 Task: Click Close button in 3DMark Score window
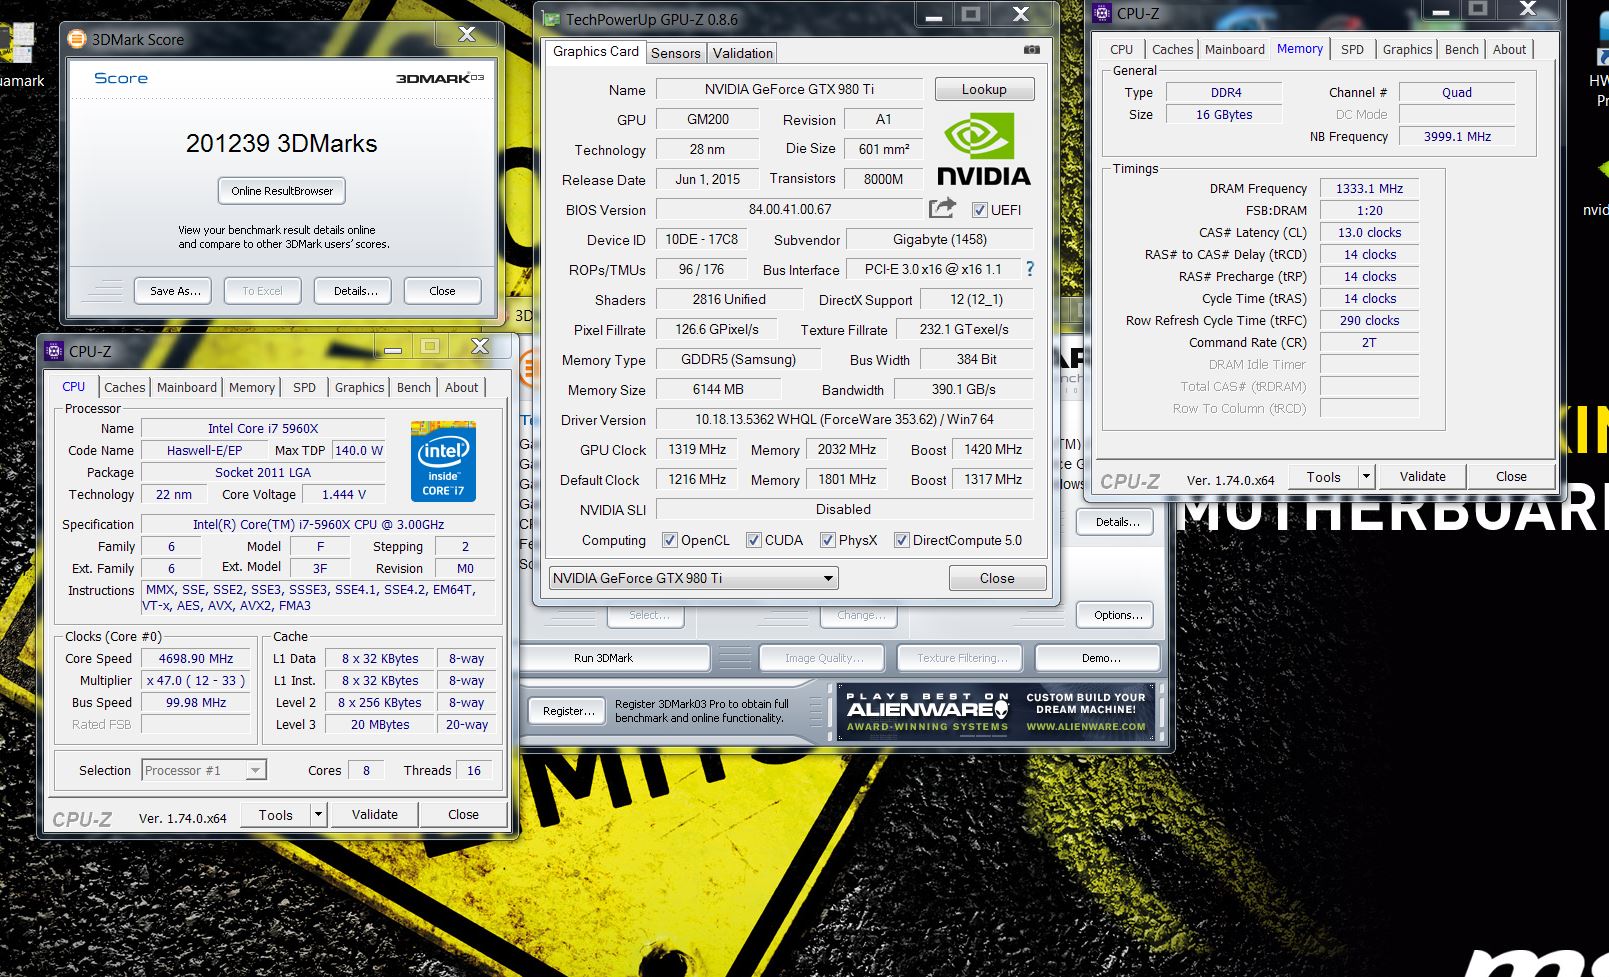point(442,291)
